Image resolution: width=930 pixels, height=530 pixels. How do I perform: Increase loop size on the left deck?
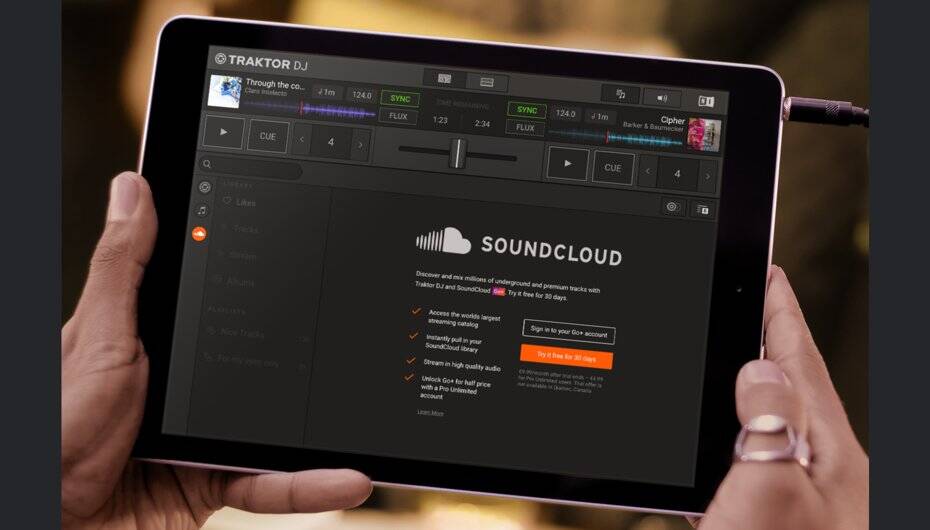click(x=360, y=145)
